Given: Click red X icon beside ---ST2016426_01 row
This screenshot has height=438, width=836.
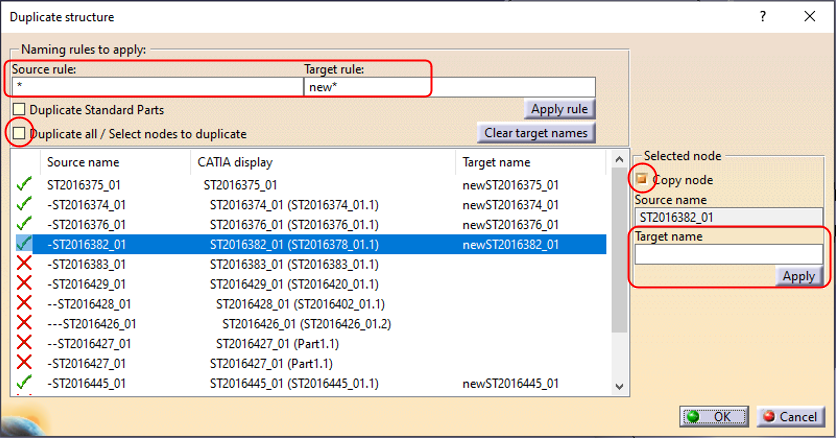Looking at the screenshot, I should 25,323.
